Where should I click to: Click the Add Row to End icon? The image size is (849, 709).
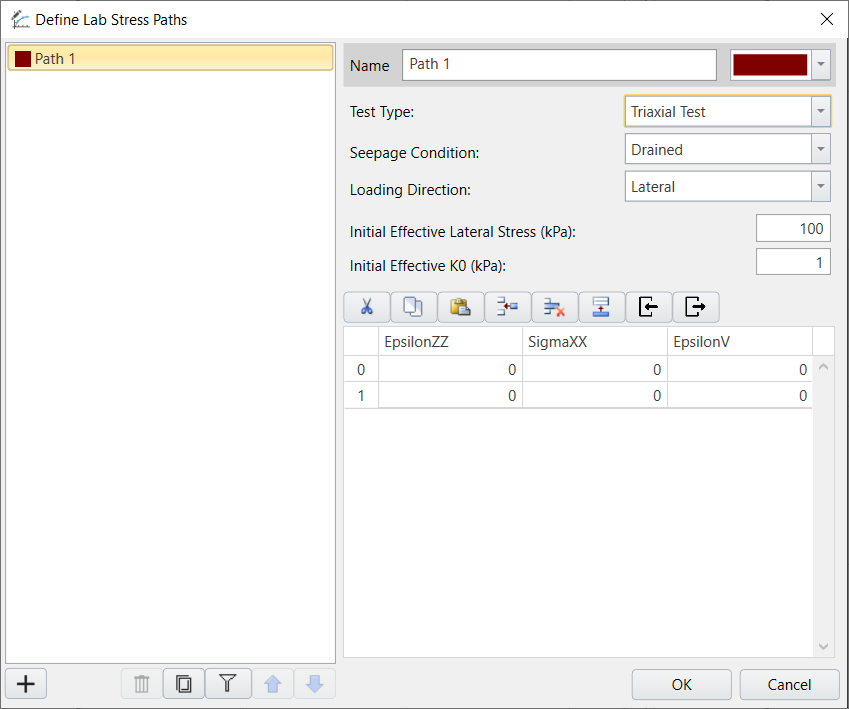pos(601,307)
